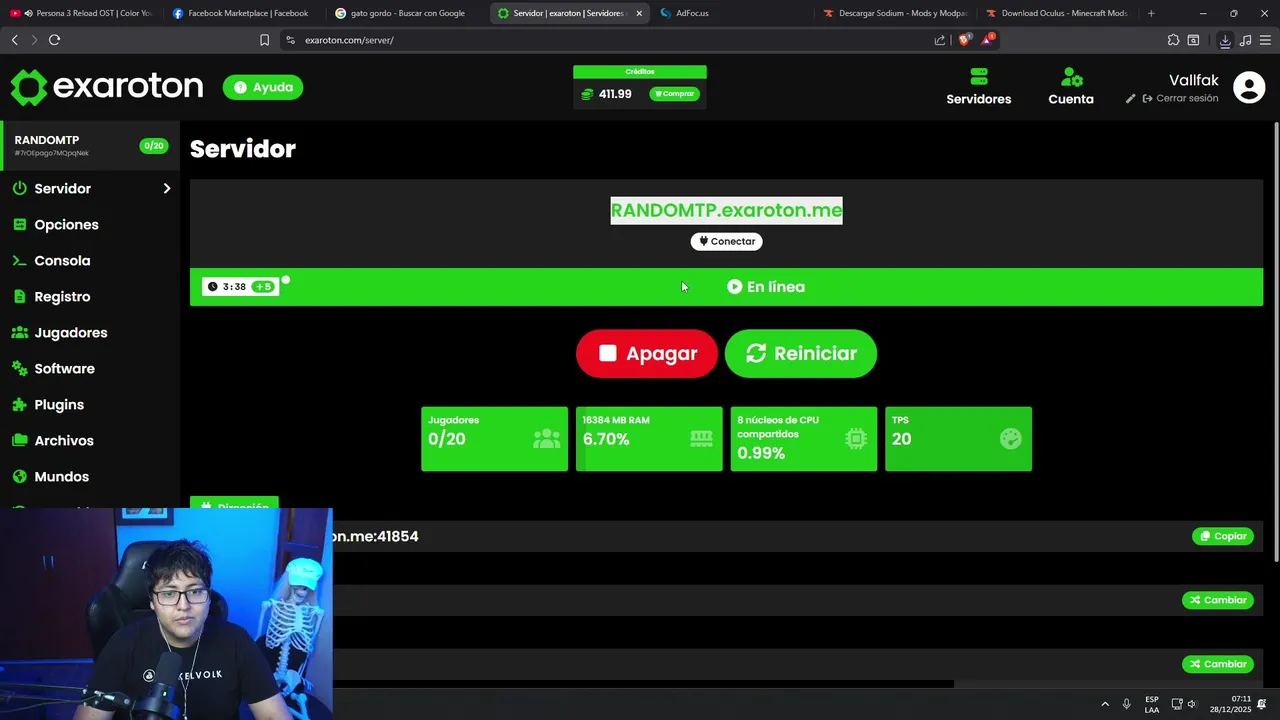Switch to Download Oculus tab
The width and height of the screenshot is (1280, 720).
[x=1058, y=13]
